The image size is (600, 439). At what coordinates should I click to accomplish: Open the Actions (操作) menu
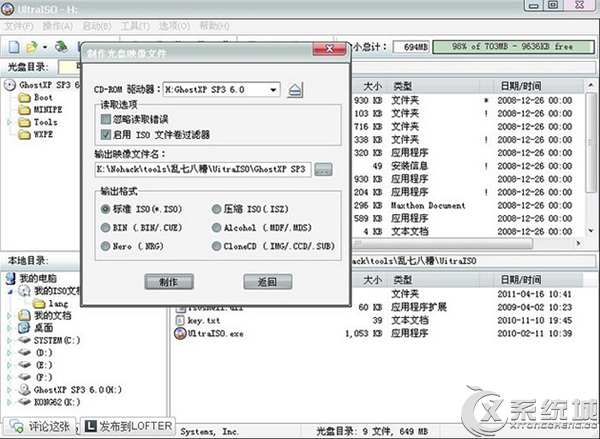[x=58, y=26]
